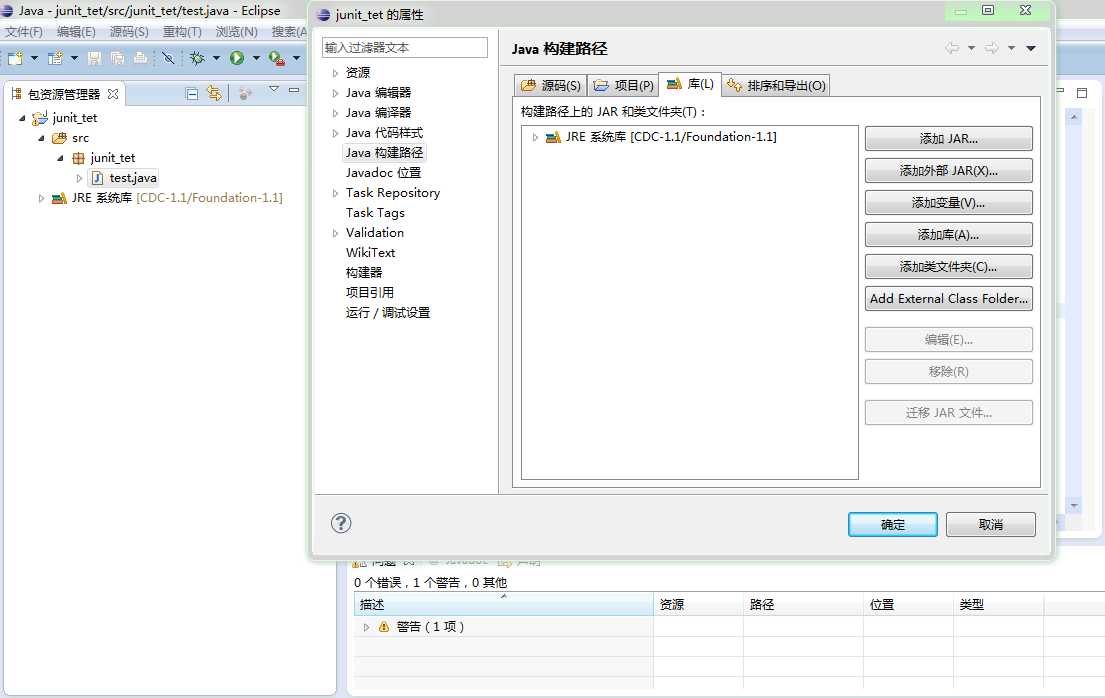This screenshot has width=1105, height=698.
Task: Open the Debug dropdown arrow
Action: pos(216,58)
